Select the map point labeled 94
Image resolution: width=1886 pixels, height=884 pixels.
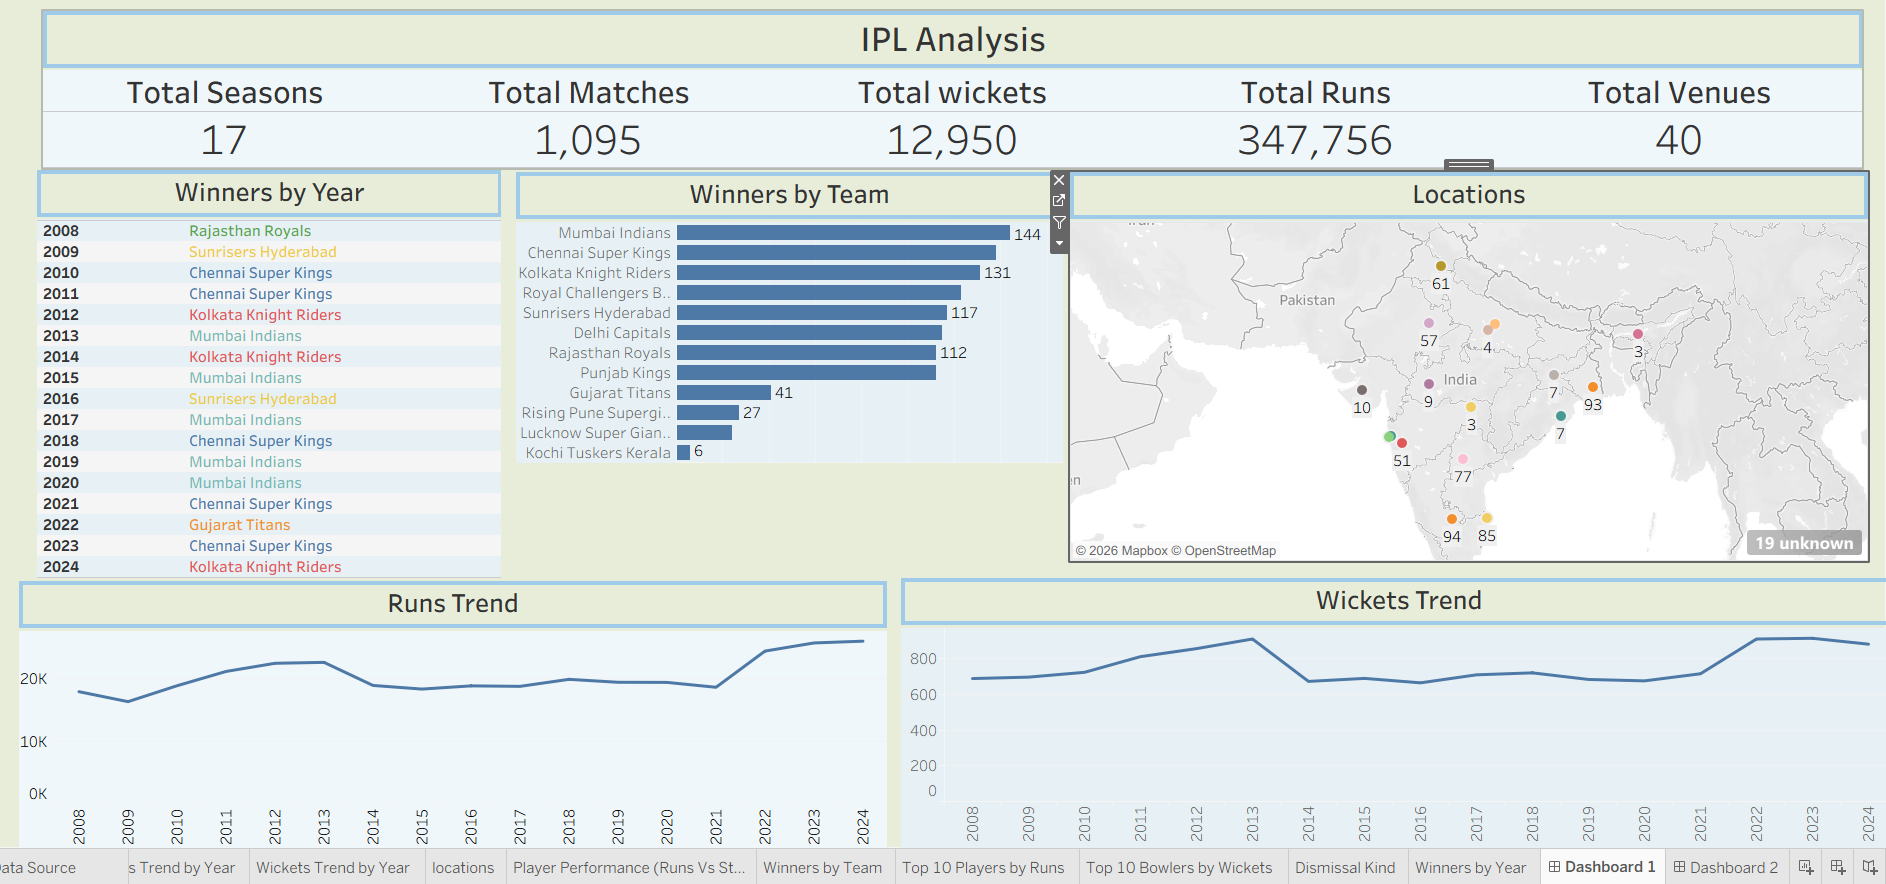coord(1452,519)
